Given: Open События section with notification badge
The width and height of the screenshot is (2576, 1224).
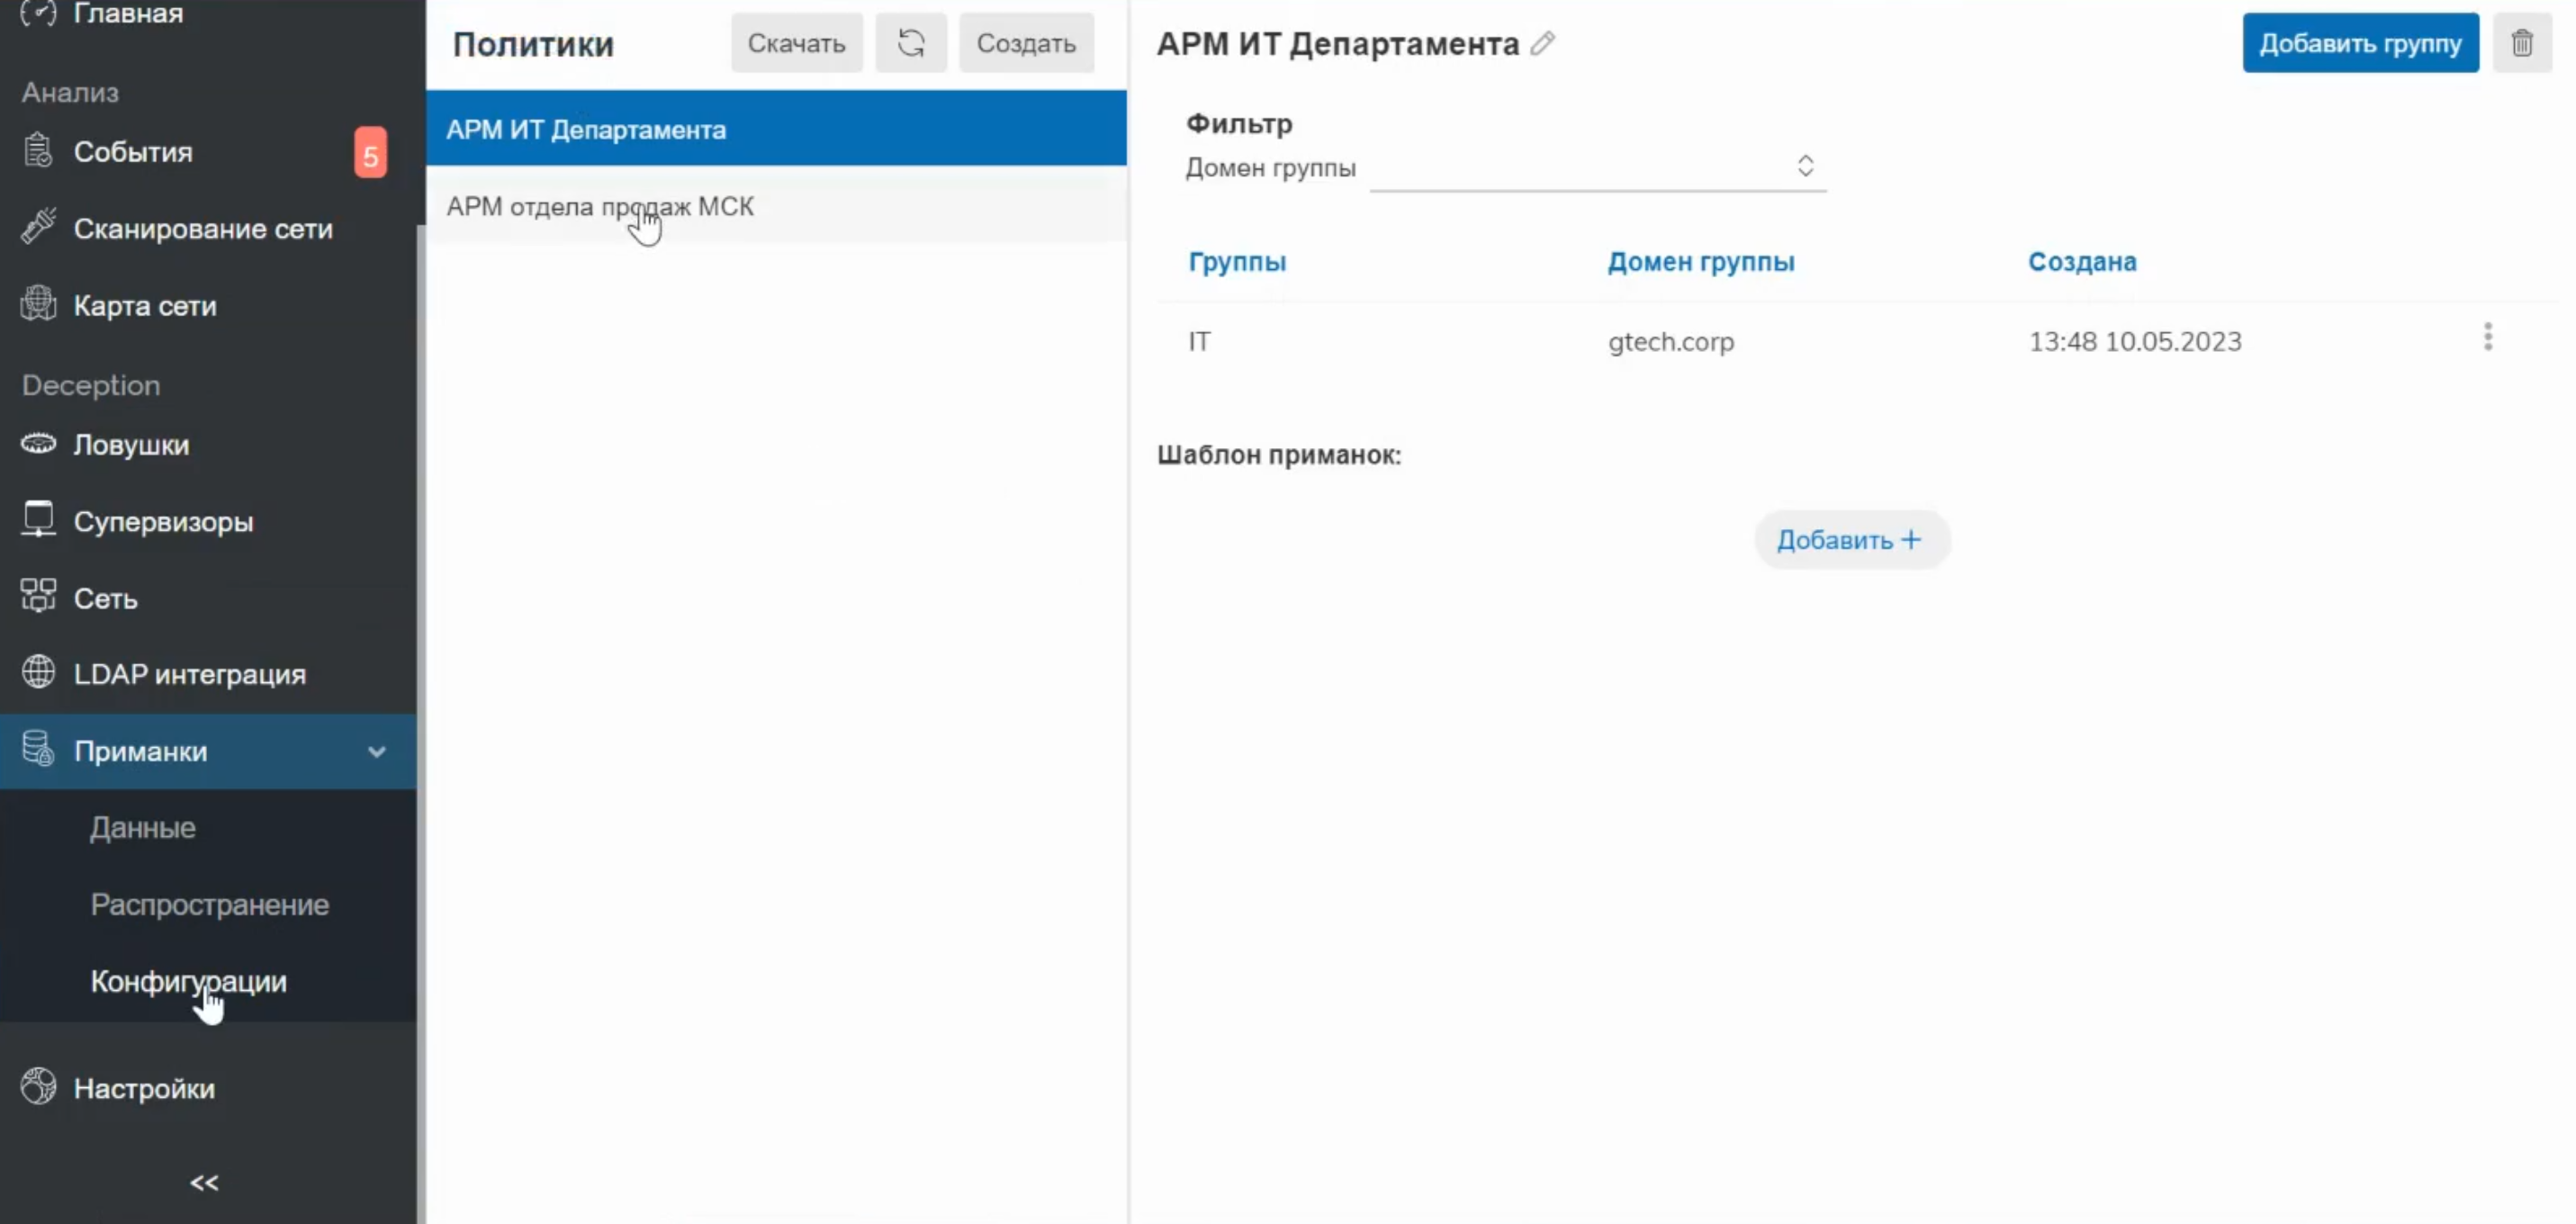Looking at the screenshot, I should [133, 152].
